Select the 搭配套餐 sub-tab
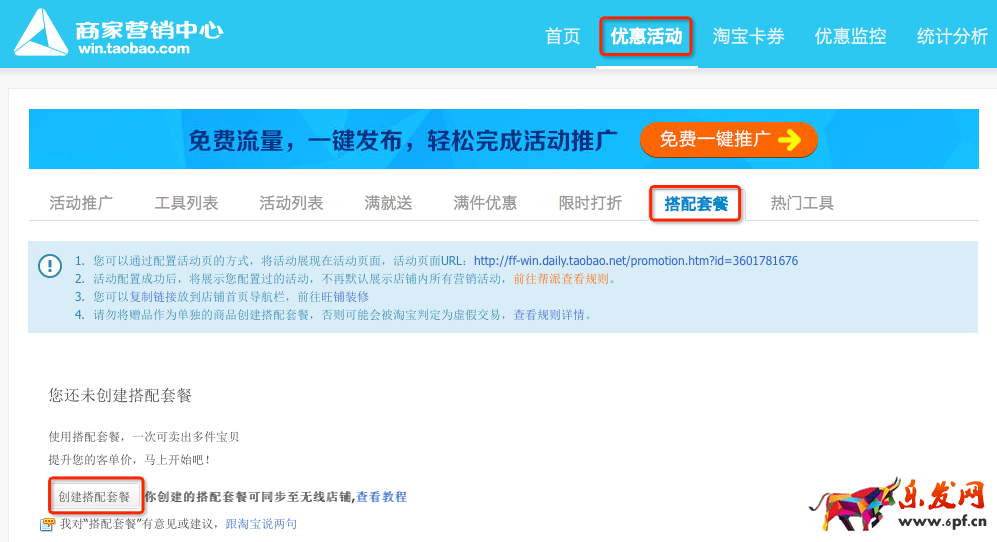 [696, 204]
